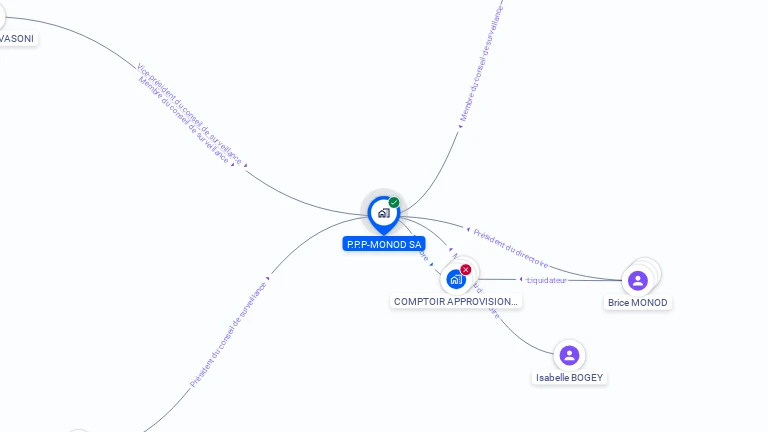
Task: Click the P.P.P-MONOD SA company pin icon
Action: click(384, 214)
